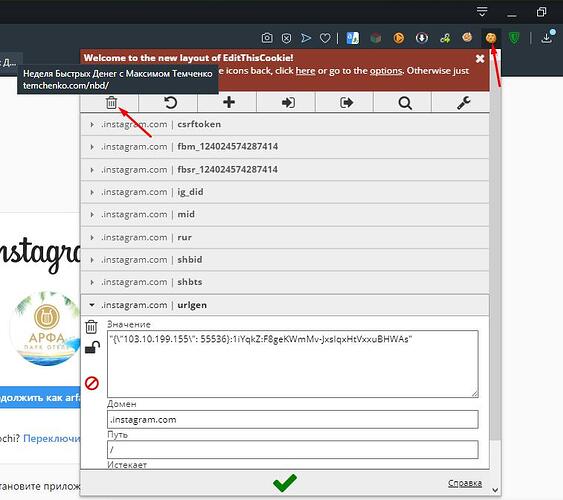The width and height of the screenshot is (563, 500).
Task: Click the "here" link in the banner
Action: (305, 71)
